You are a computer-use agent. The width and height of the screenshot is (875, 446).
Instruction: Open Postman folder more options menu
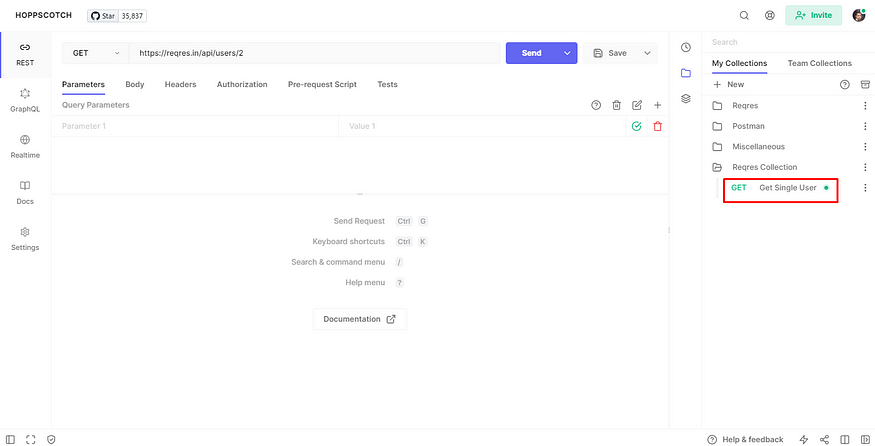(x=865, y=126)
